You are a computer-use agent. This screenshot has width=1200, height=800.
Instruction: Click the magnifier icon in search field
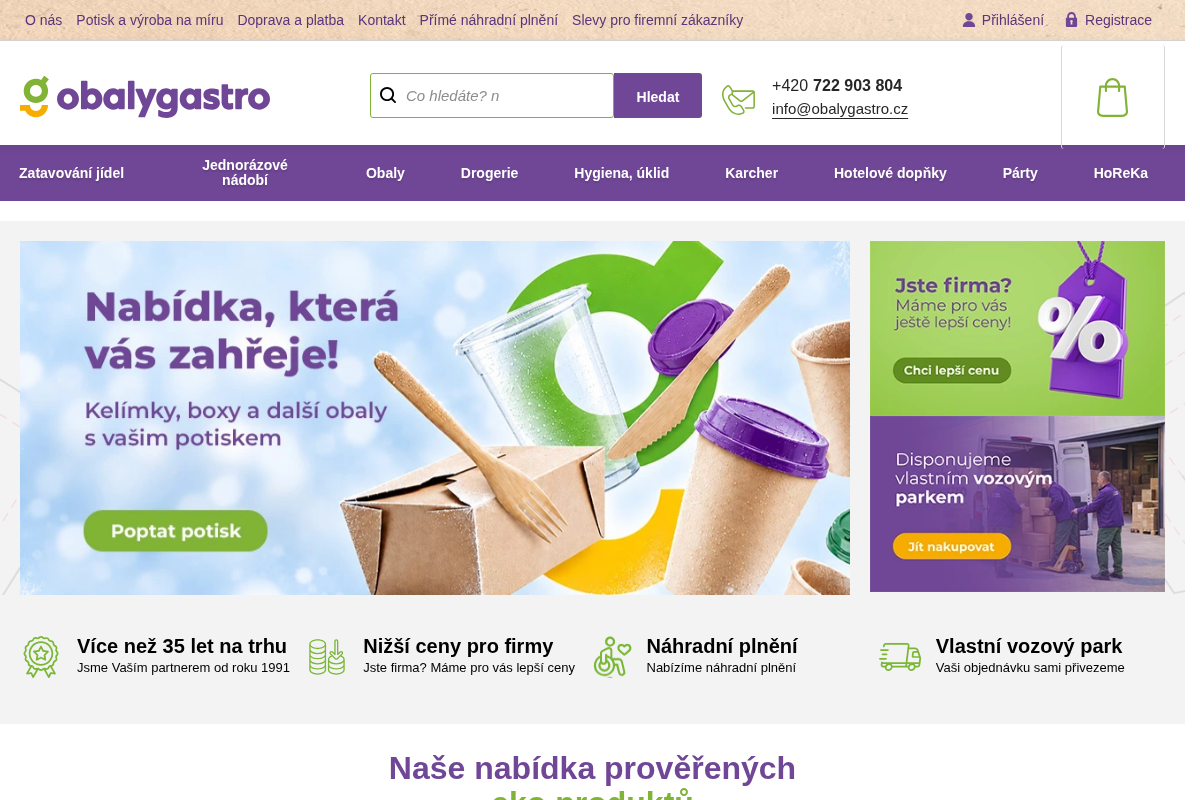pyautogui.click(x=388, y=95)
